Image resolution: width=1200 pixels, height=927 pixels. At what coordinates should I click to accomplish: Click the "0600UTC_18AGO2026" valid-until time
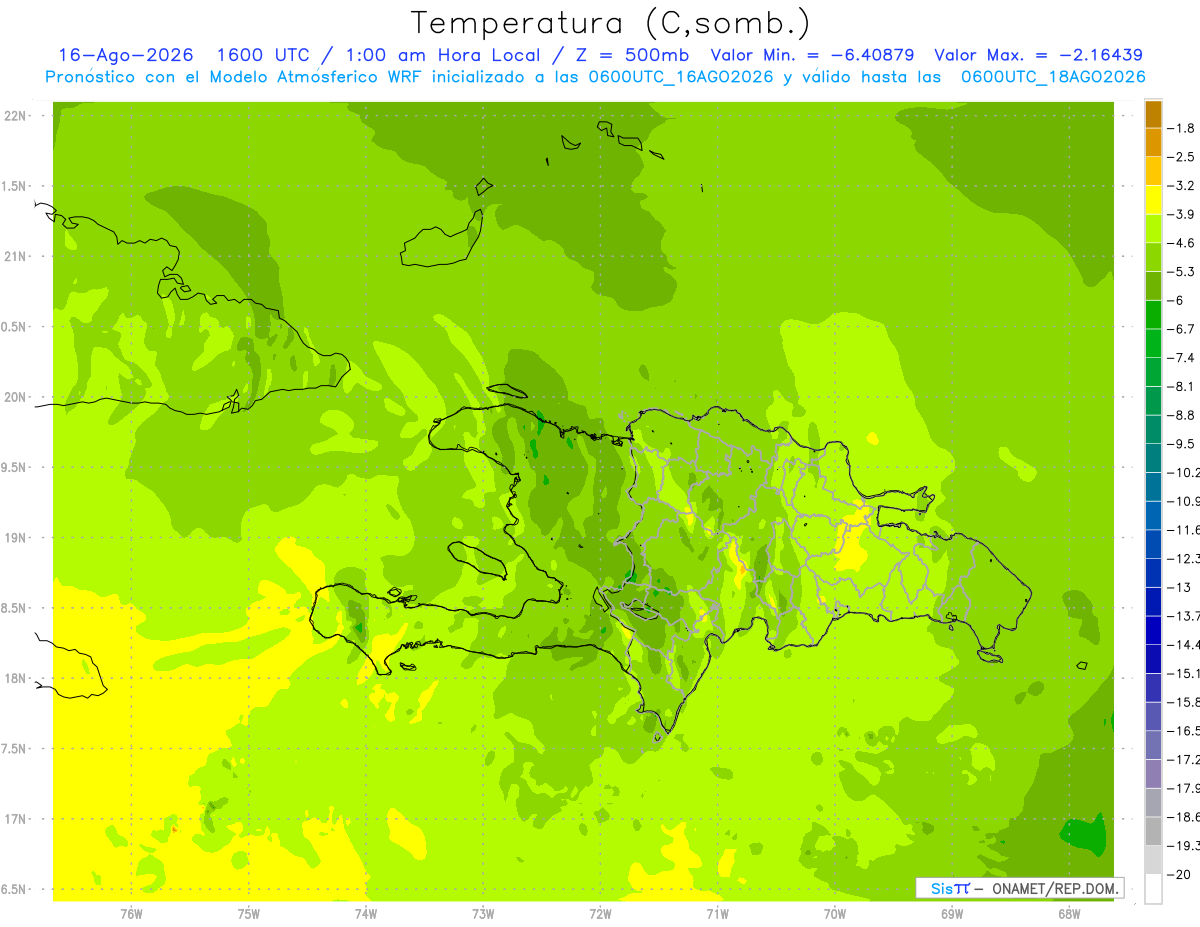[1053, 77]
